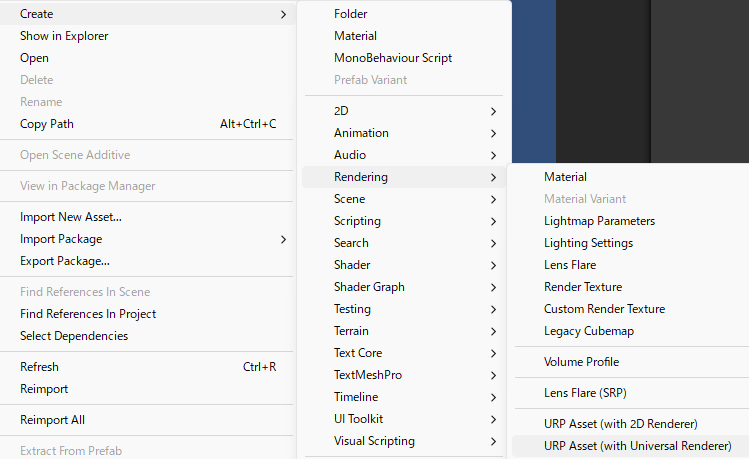This screenshot has height=459, width=749.
Task: Select Reimport All option
Action: [x=52, y=420]
